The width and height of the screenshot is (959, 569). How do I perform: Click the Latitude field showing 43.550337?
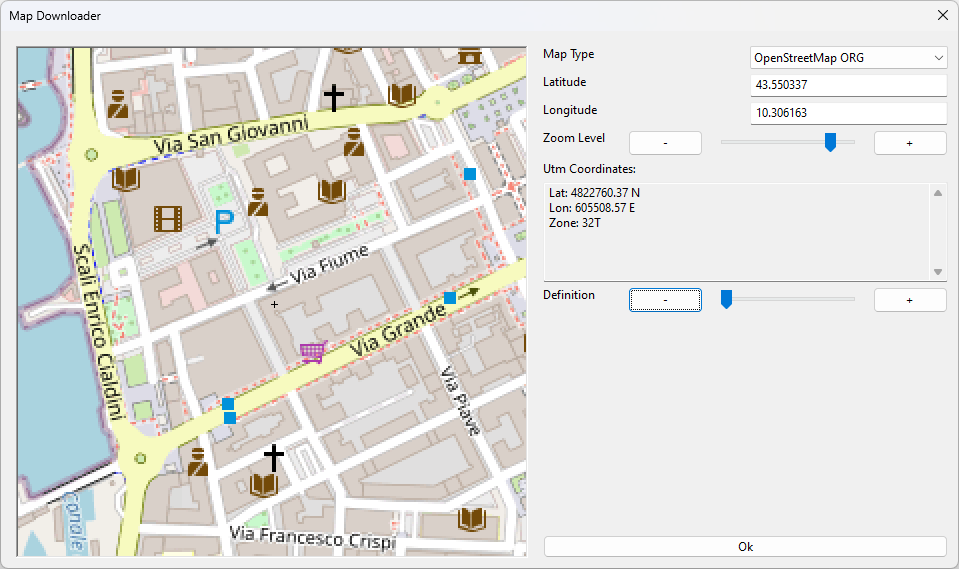[x=848, y=85]
